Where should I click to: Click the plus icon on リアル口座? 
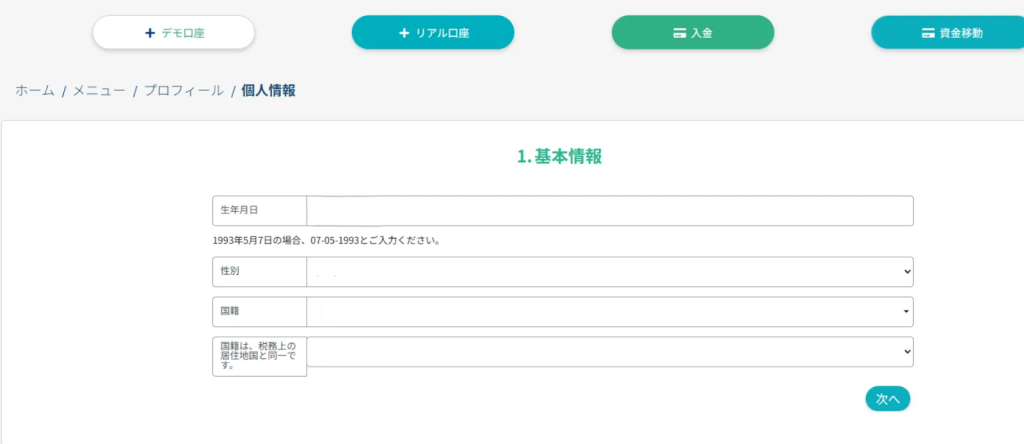coord(404,33)
